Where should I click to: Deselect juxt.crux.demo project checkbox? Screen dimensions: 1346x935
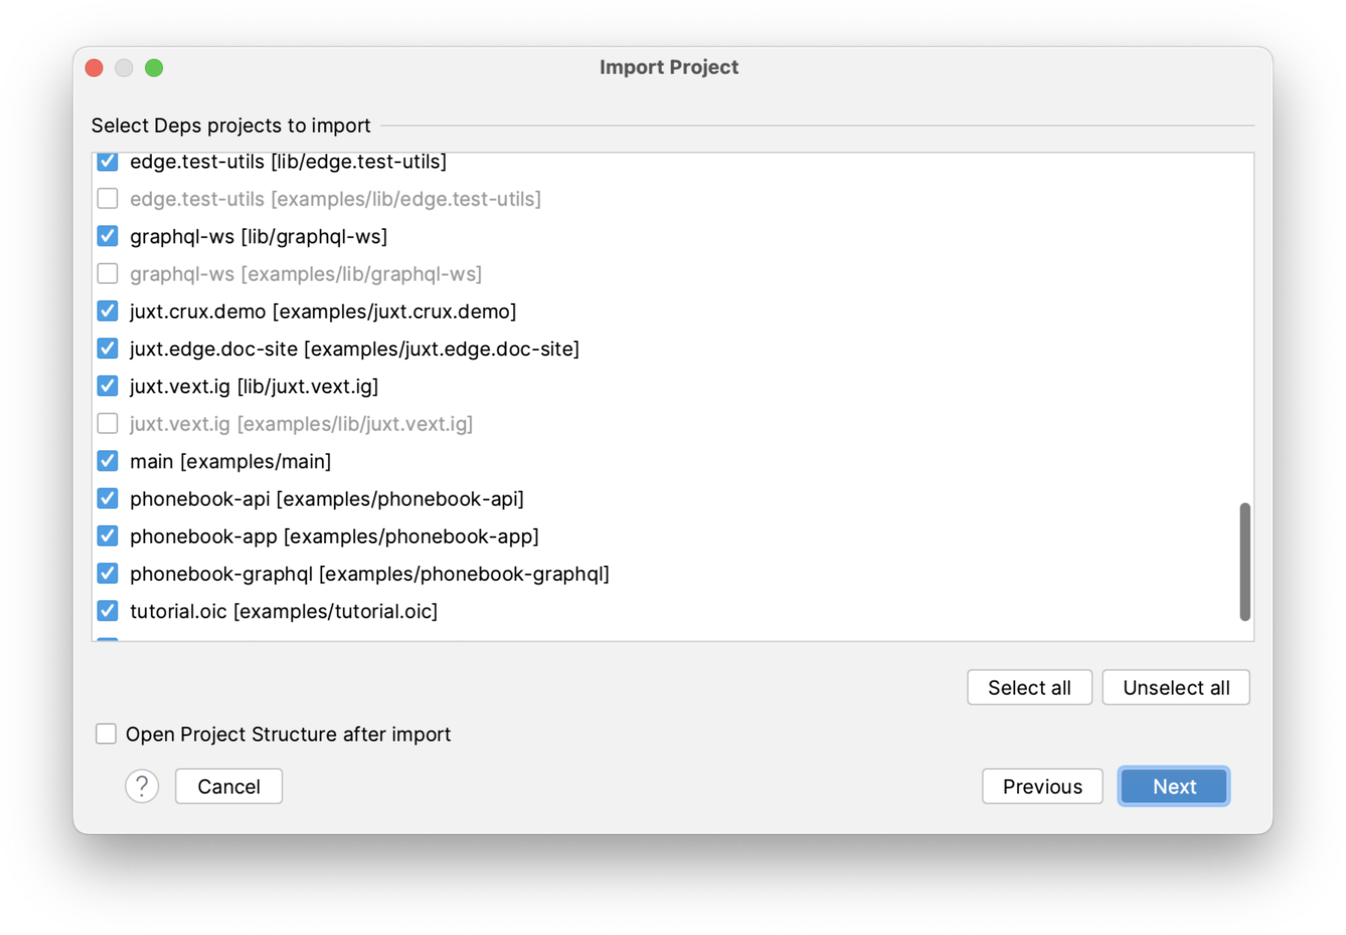pyautogui.click(x=108, y=311)
